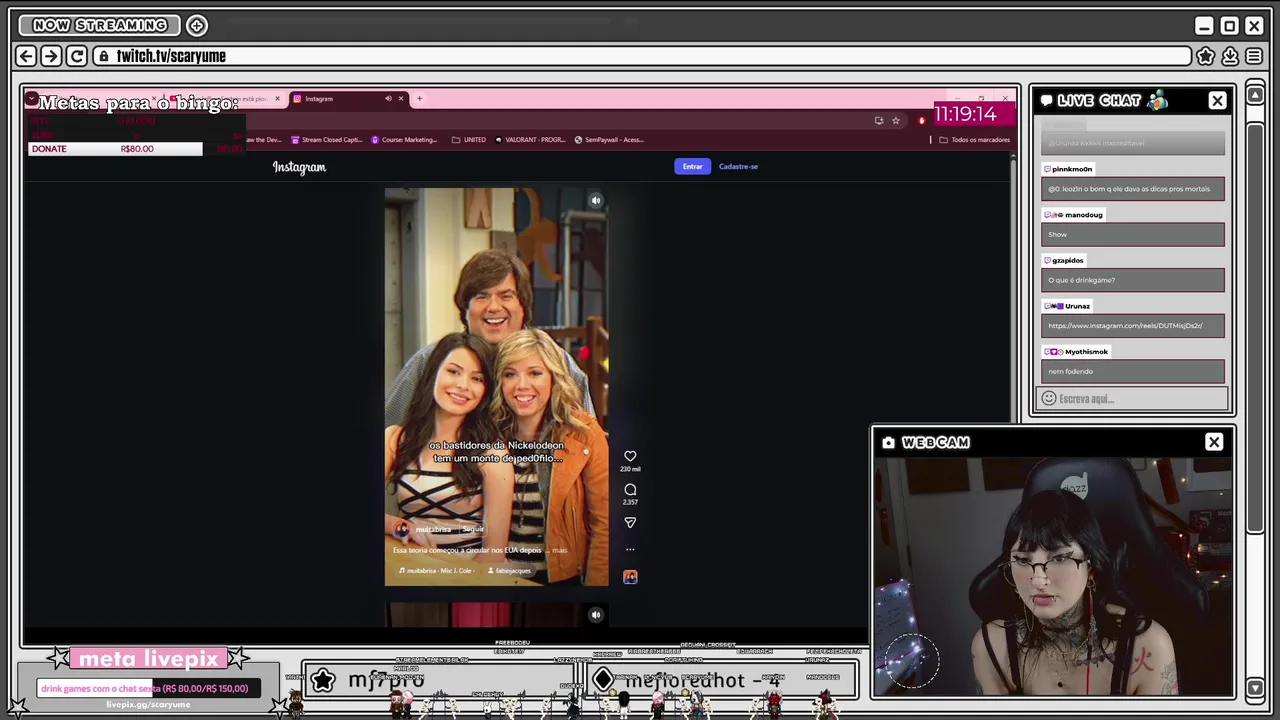Screen dimensions: 1280x720
Task: Click the camera icon in the WEBCAM title
Action: coord(888,442)
